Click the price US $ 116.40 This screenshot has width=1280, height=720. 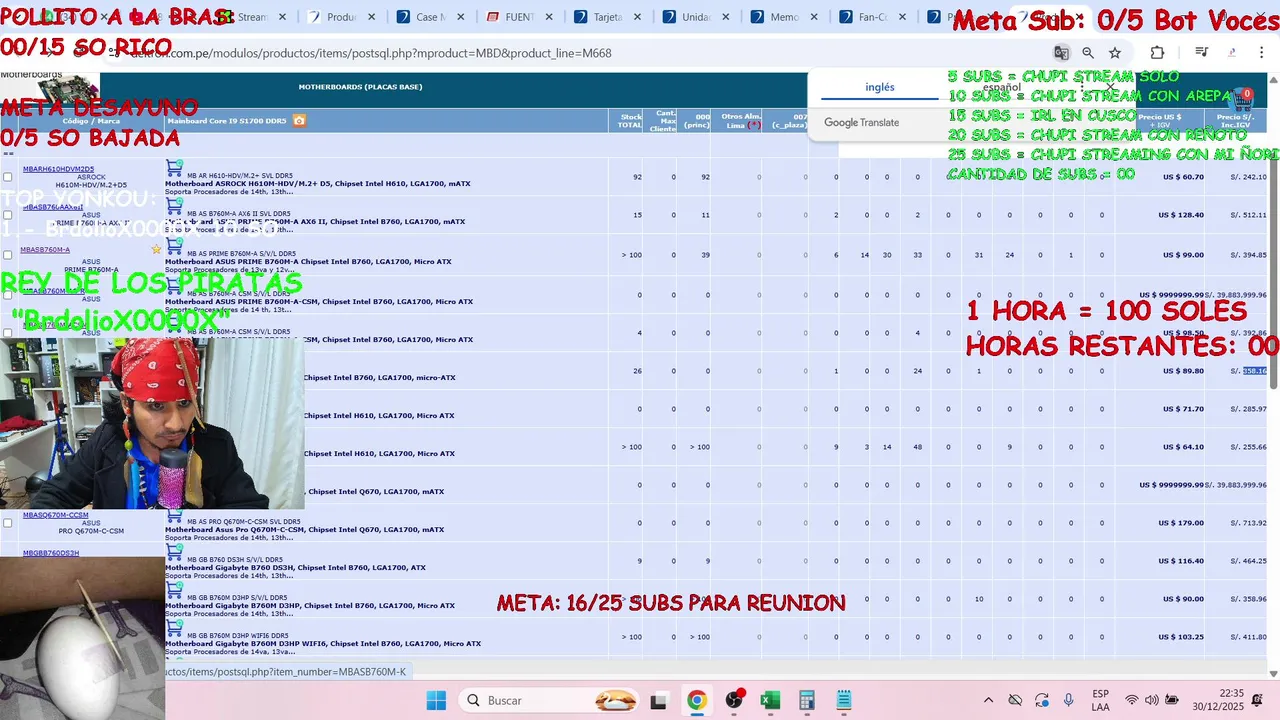tap(1181, 561)
